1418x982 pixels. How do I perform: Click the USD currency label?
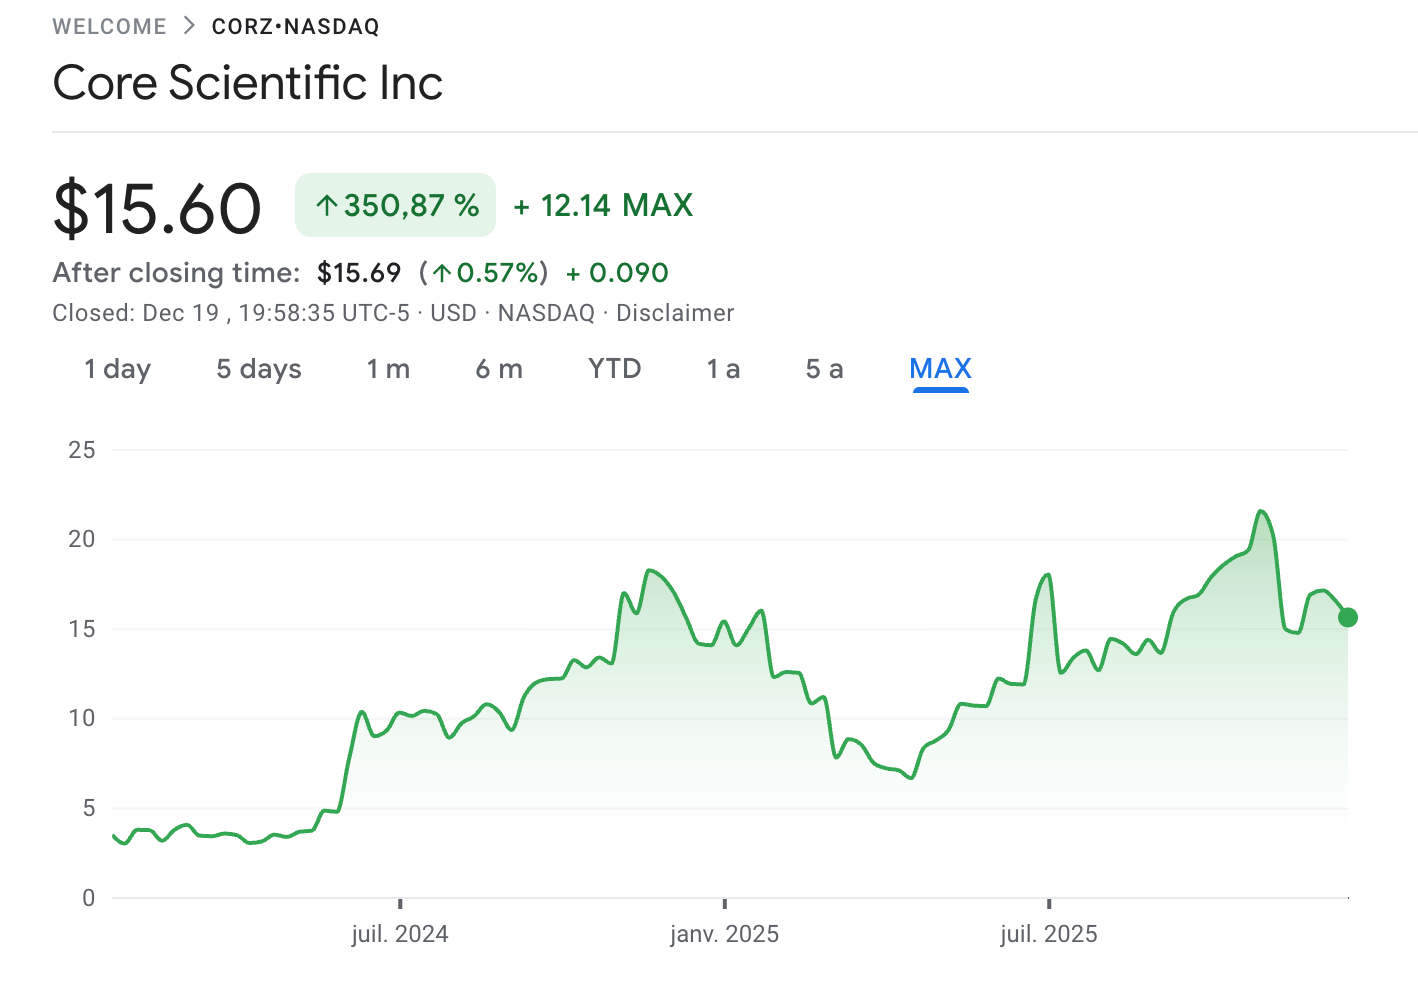pyautogui.click(x=453, y=313)
